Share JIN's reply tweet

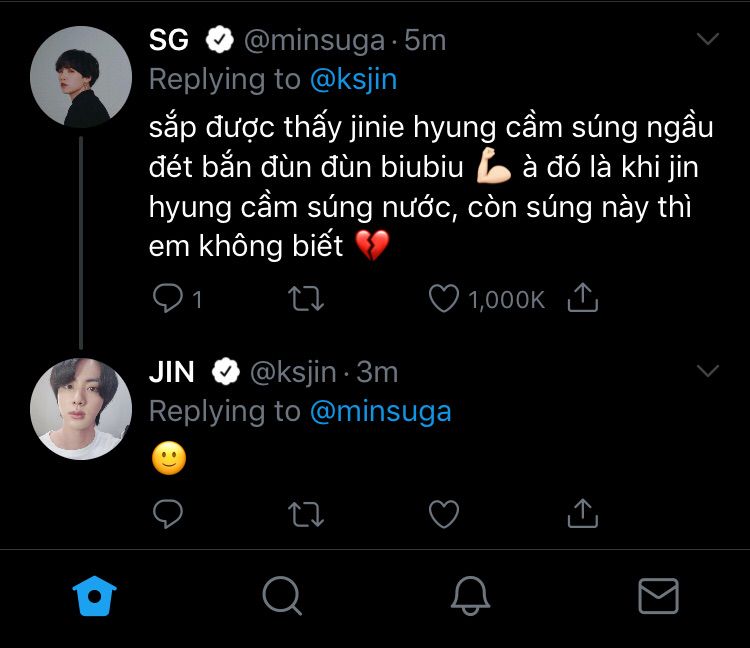point(582,513)
